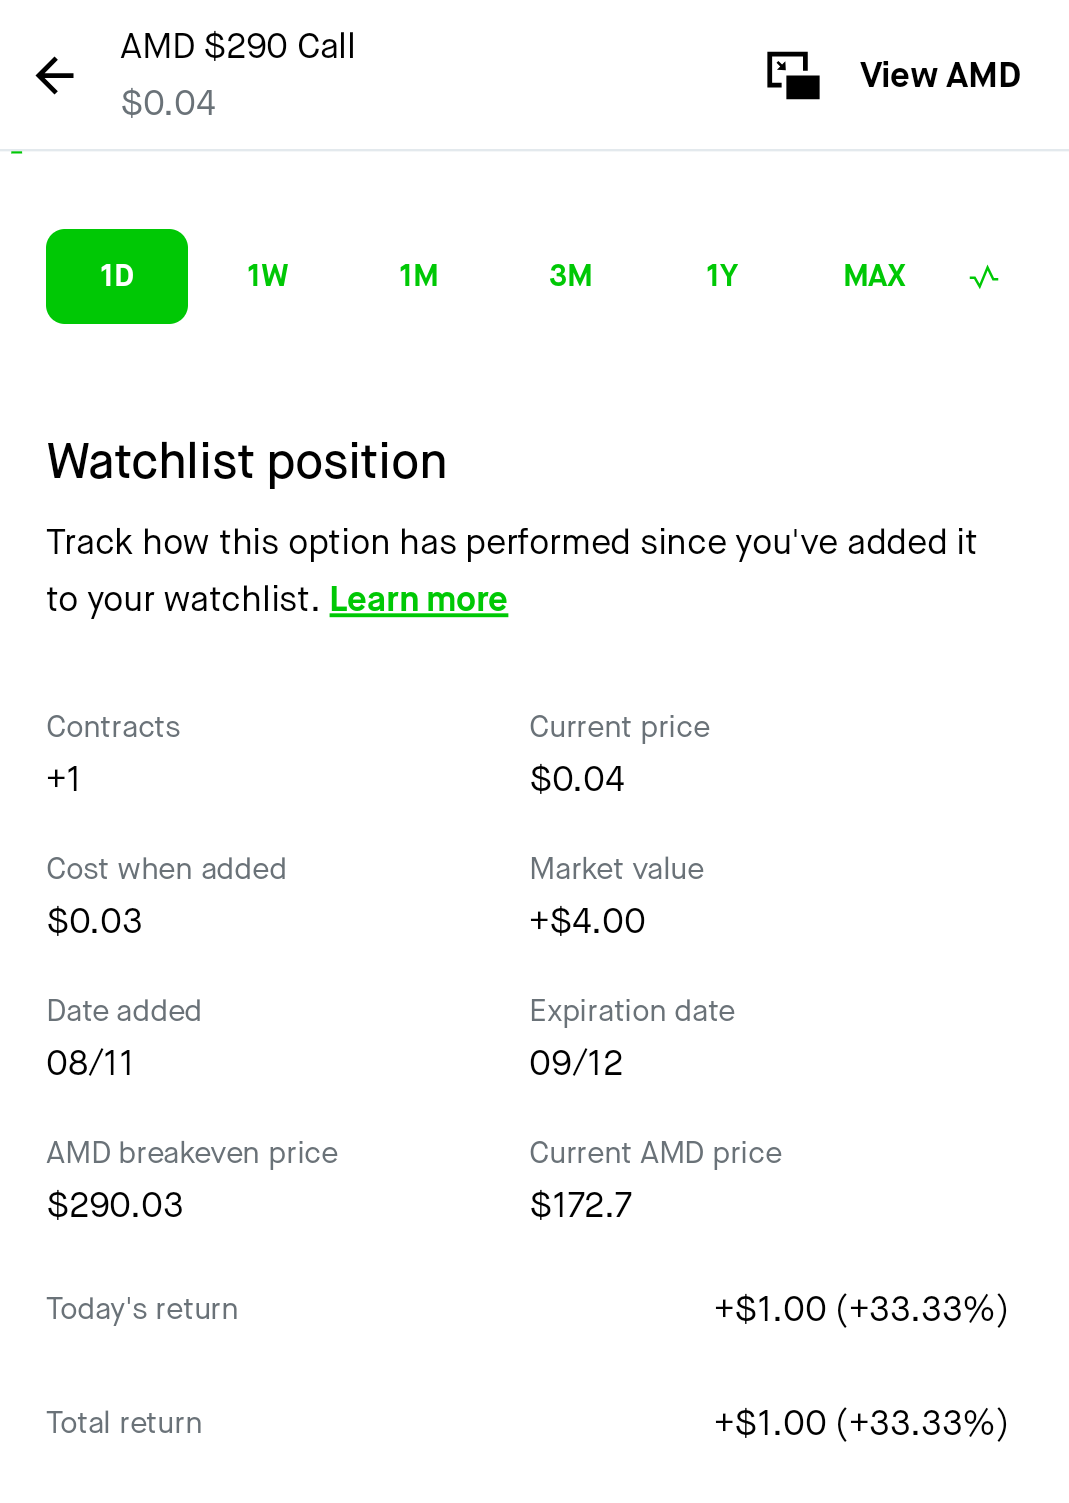Open the picture-in-picture chart icon
Screen dimensions: 1069x1503
pyautogui.click(x=793, y=75)
